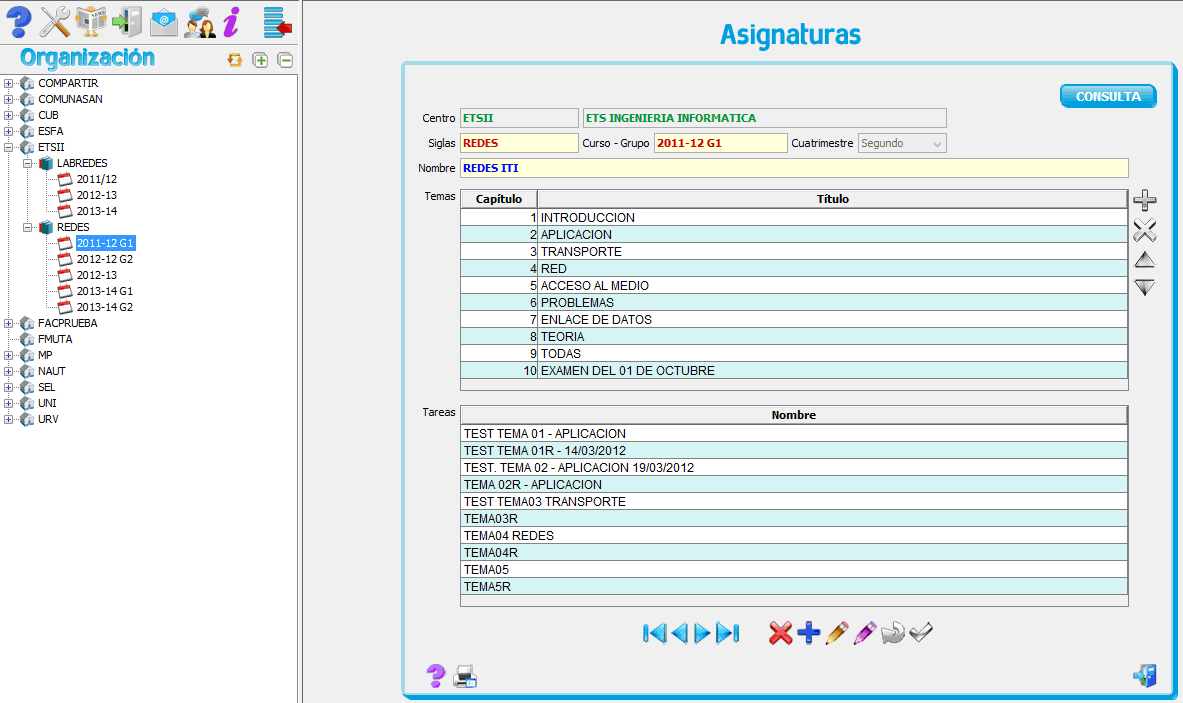This screenshot has height=703, width=1183.
Task: Go to the first record
Action: pos(654,633)
